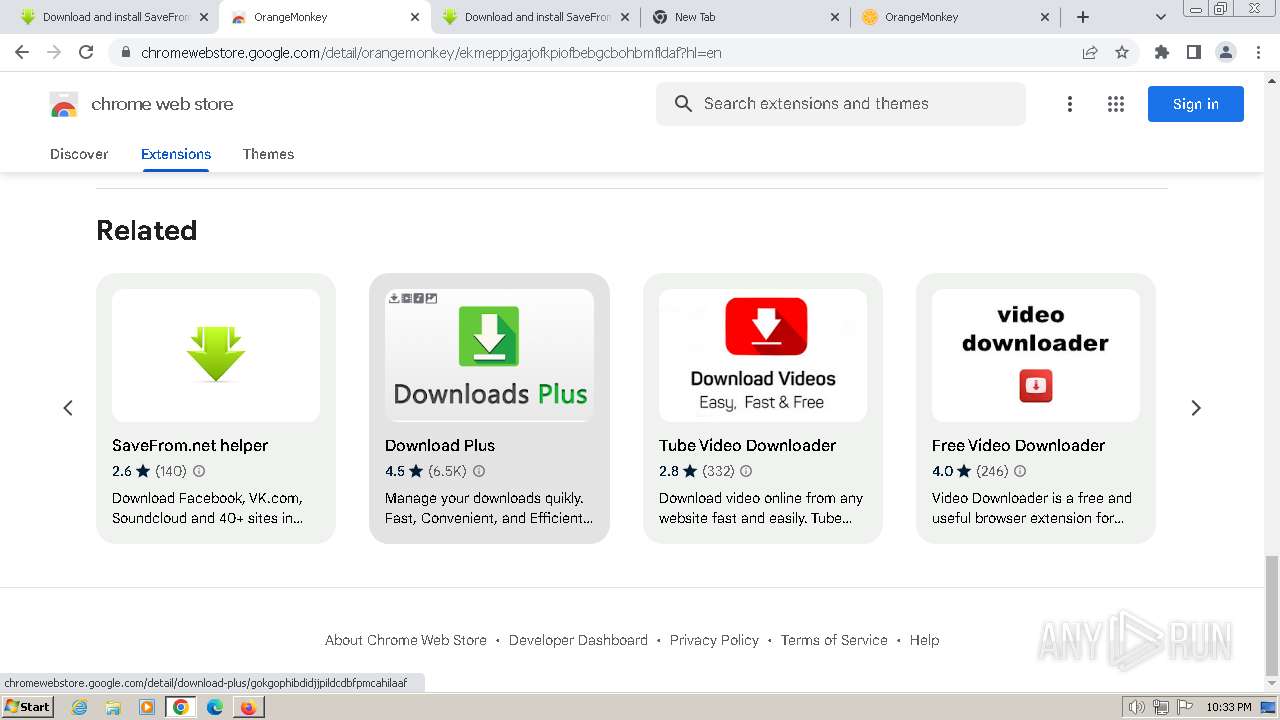Click the taskbar media player icon

147,707
